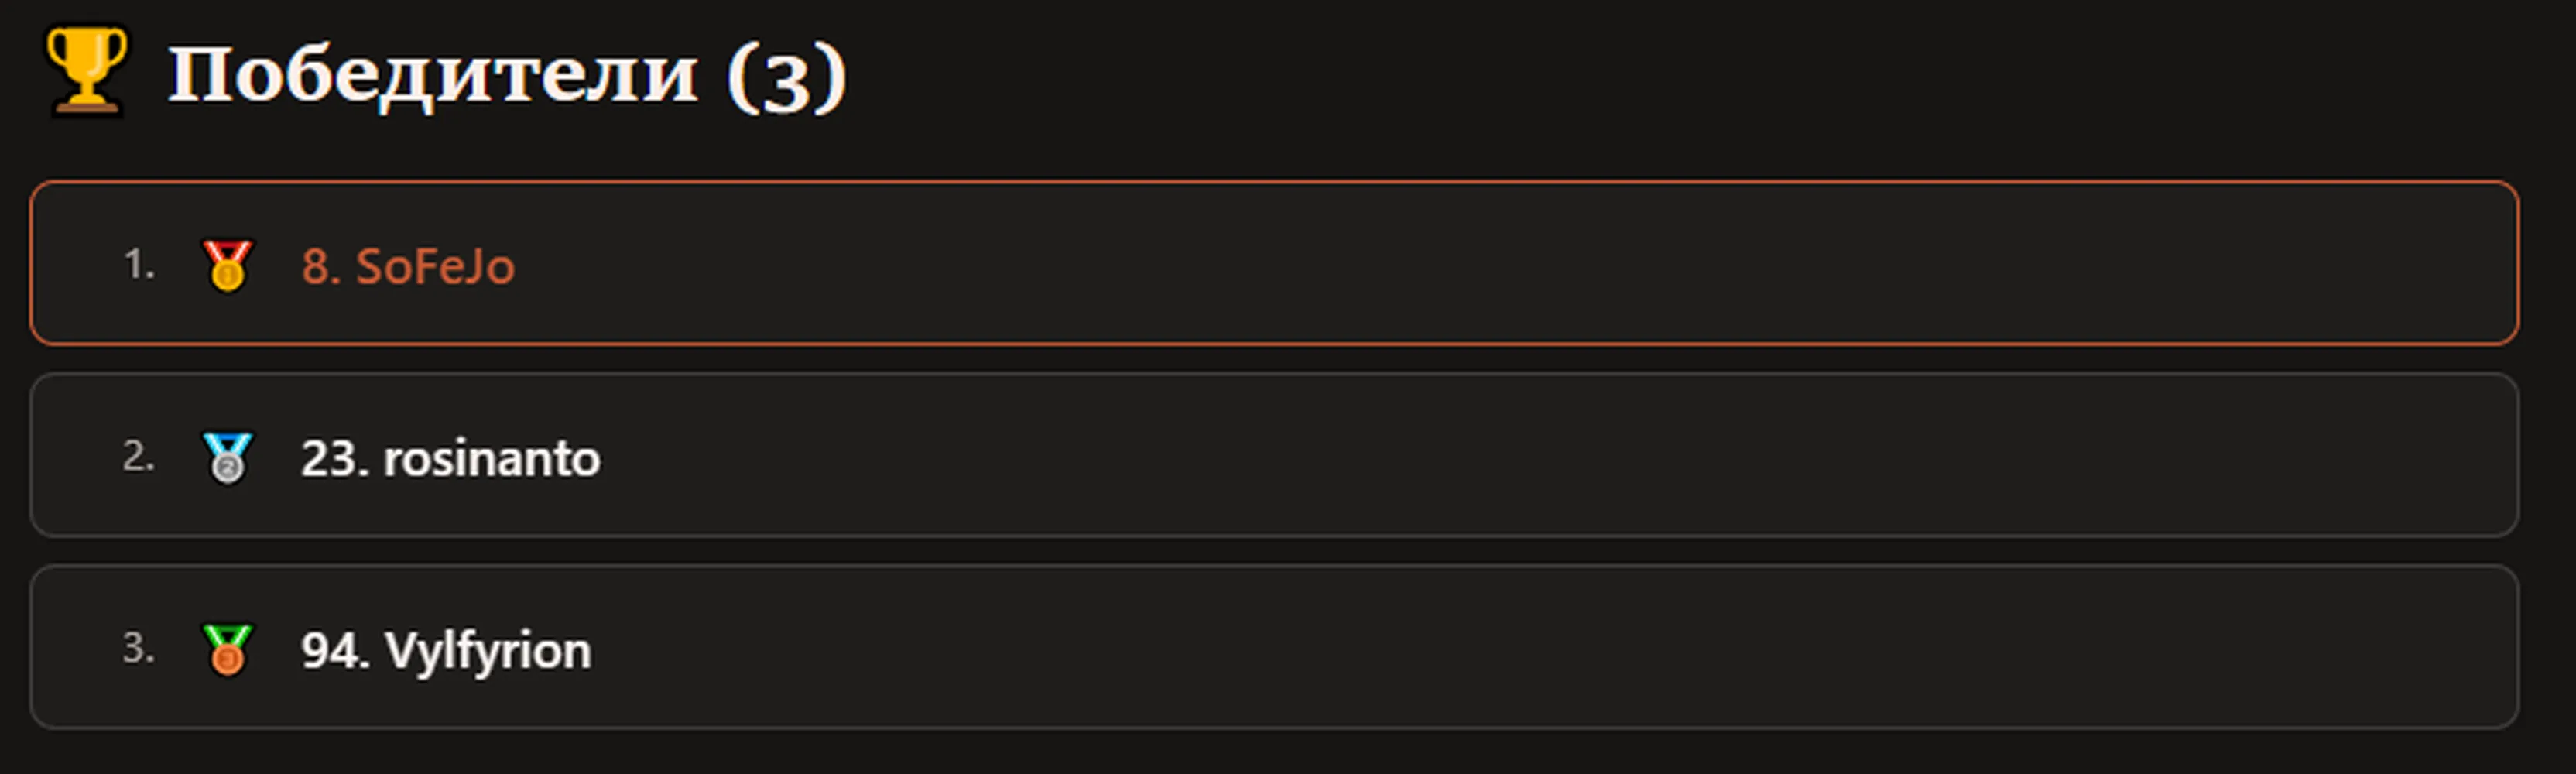The image size is (2576, 774).
Task: Click rank number 3. in the list
Action: pyautogui.click(x=139, y=649)
